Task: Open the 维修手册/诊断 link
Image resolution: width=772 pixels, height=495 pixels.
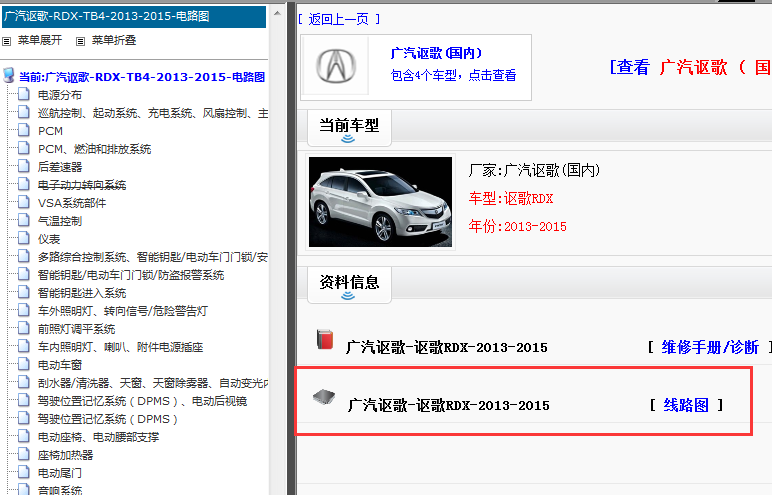Action: coord(710,347)
